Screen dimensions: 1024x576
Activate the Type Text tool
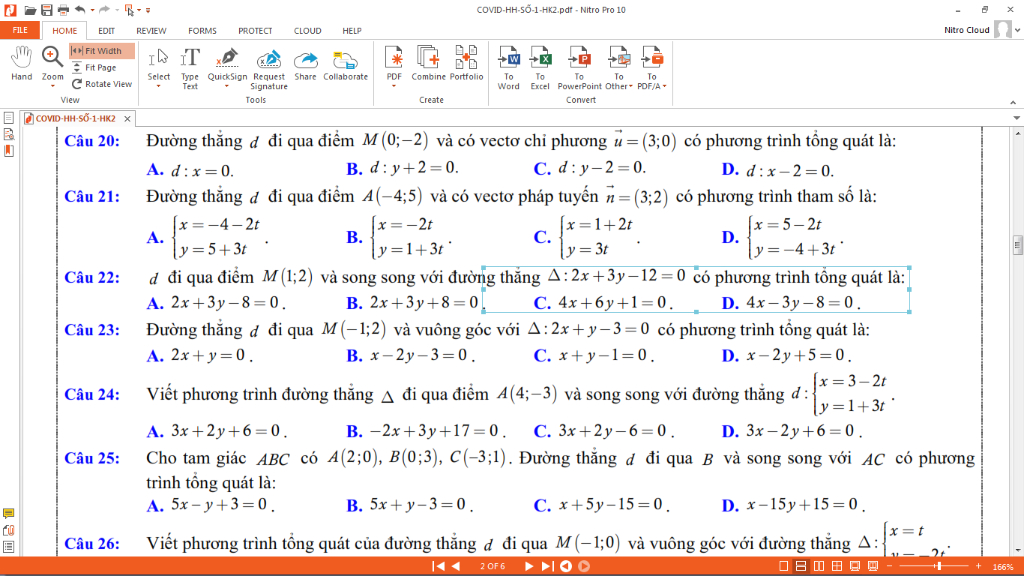(x=190, y=68)
